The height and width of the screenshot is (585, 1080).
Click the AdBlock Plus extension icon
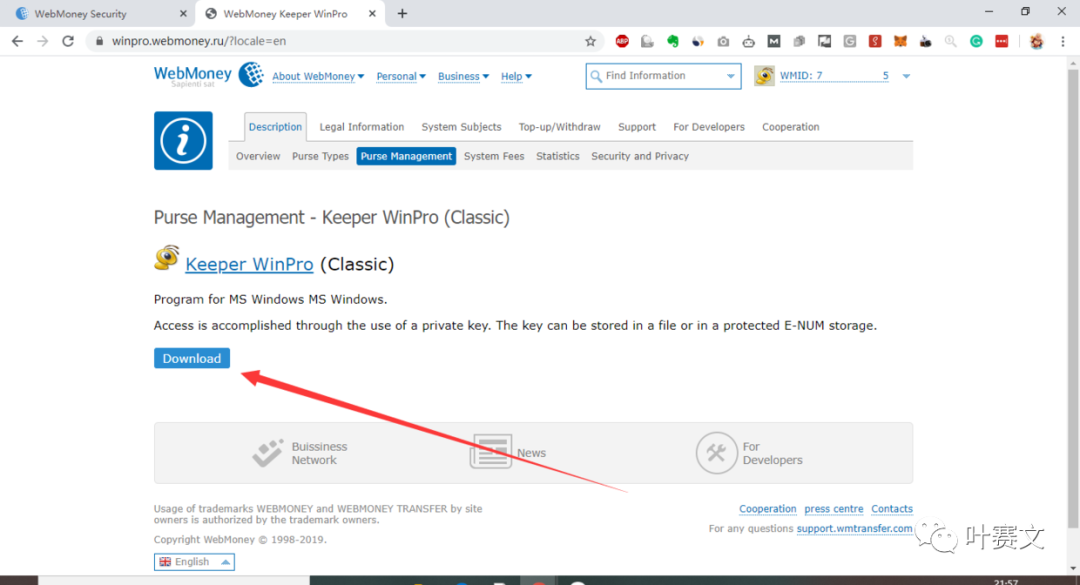tap(622, 41)
